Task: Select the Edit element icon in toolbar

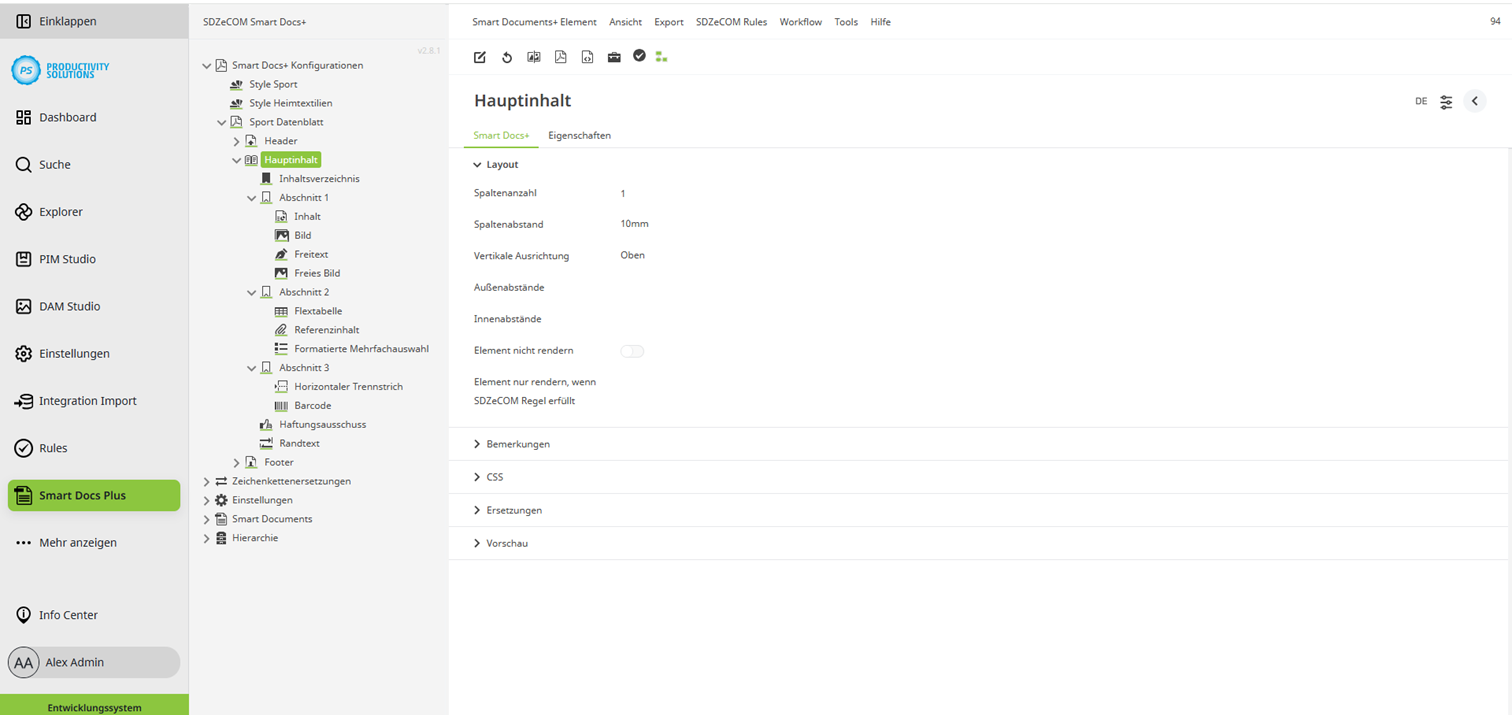Action: point(480,56)
